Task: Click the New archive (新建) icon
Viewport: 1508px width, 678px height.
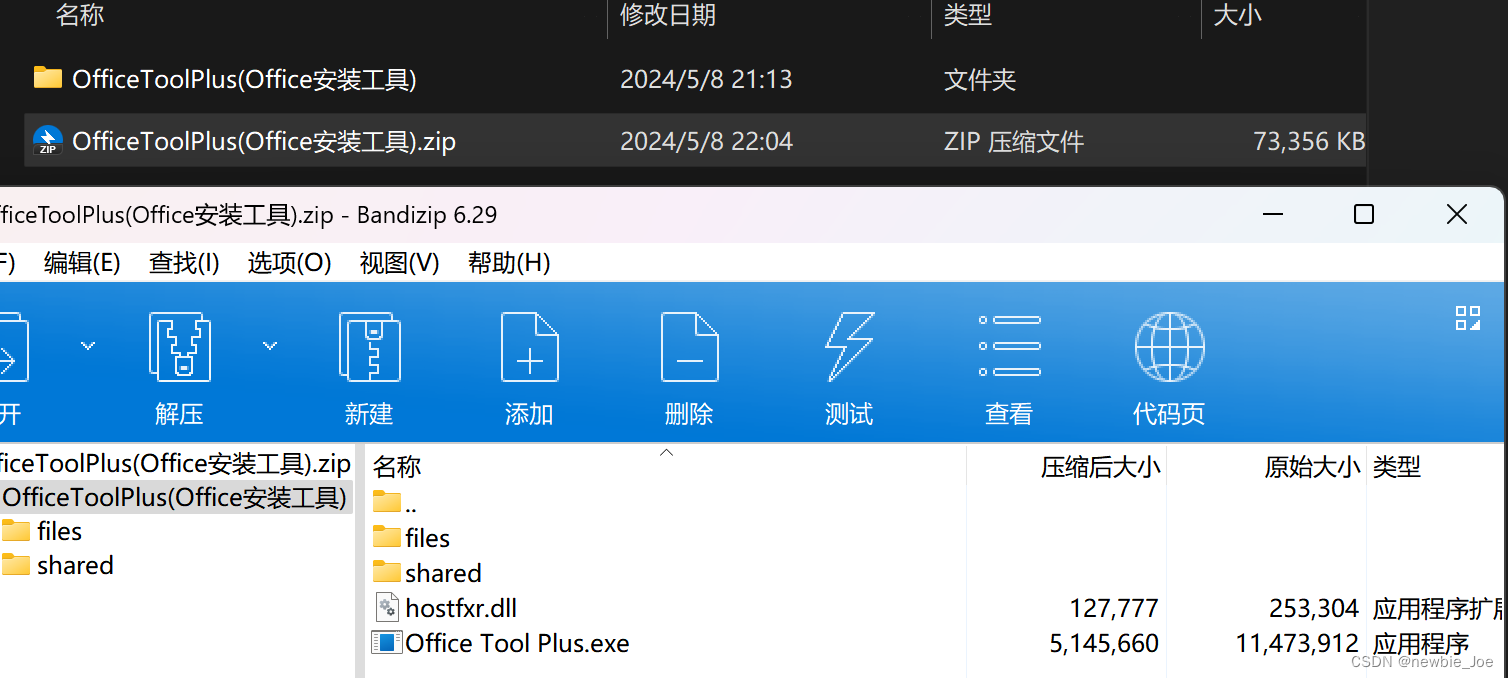Action: pyautogui.click(x=369, y=346)
